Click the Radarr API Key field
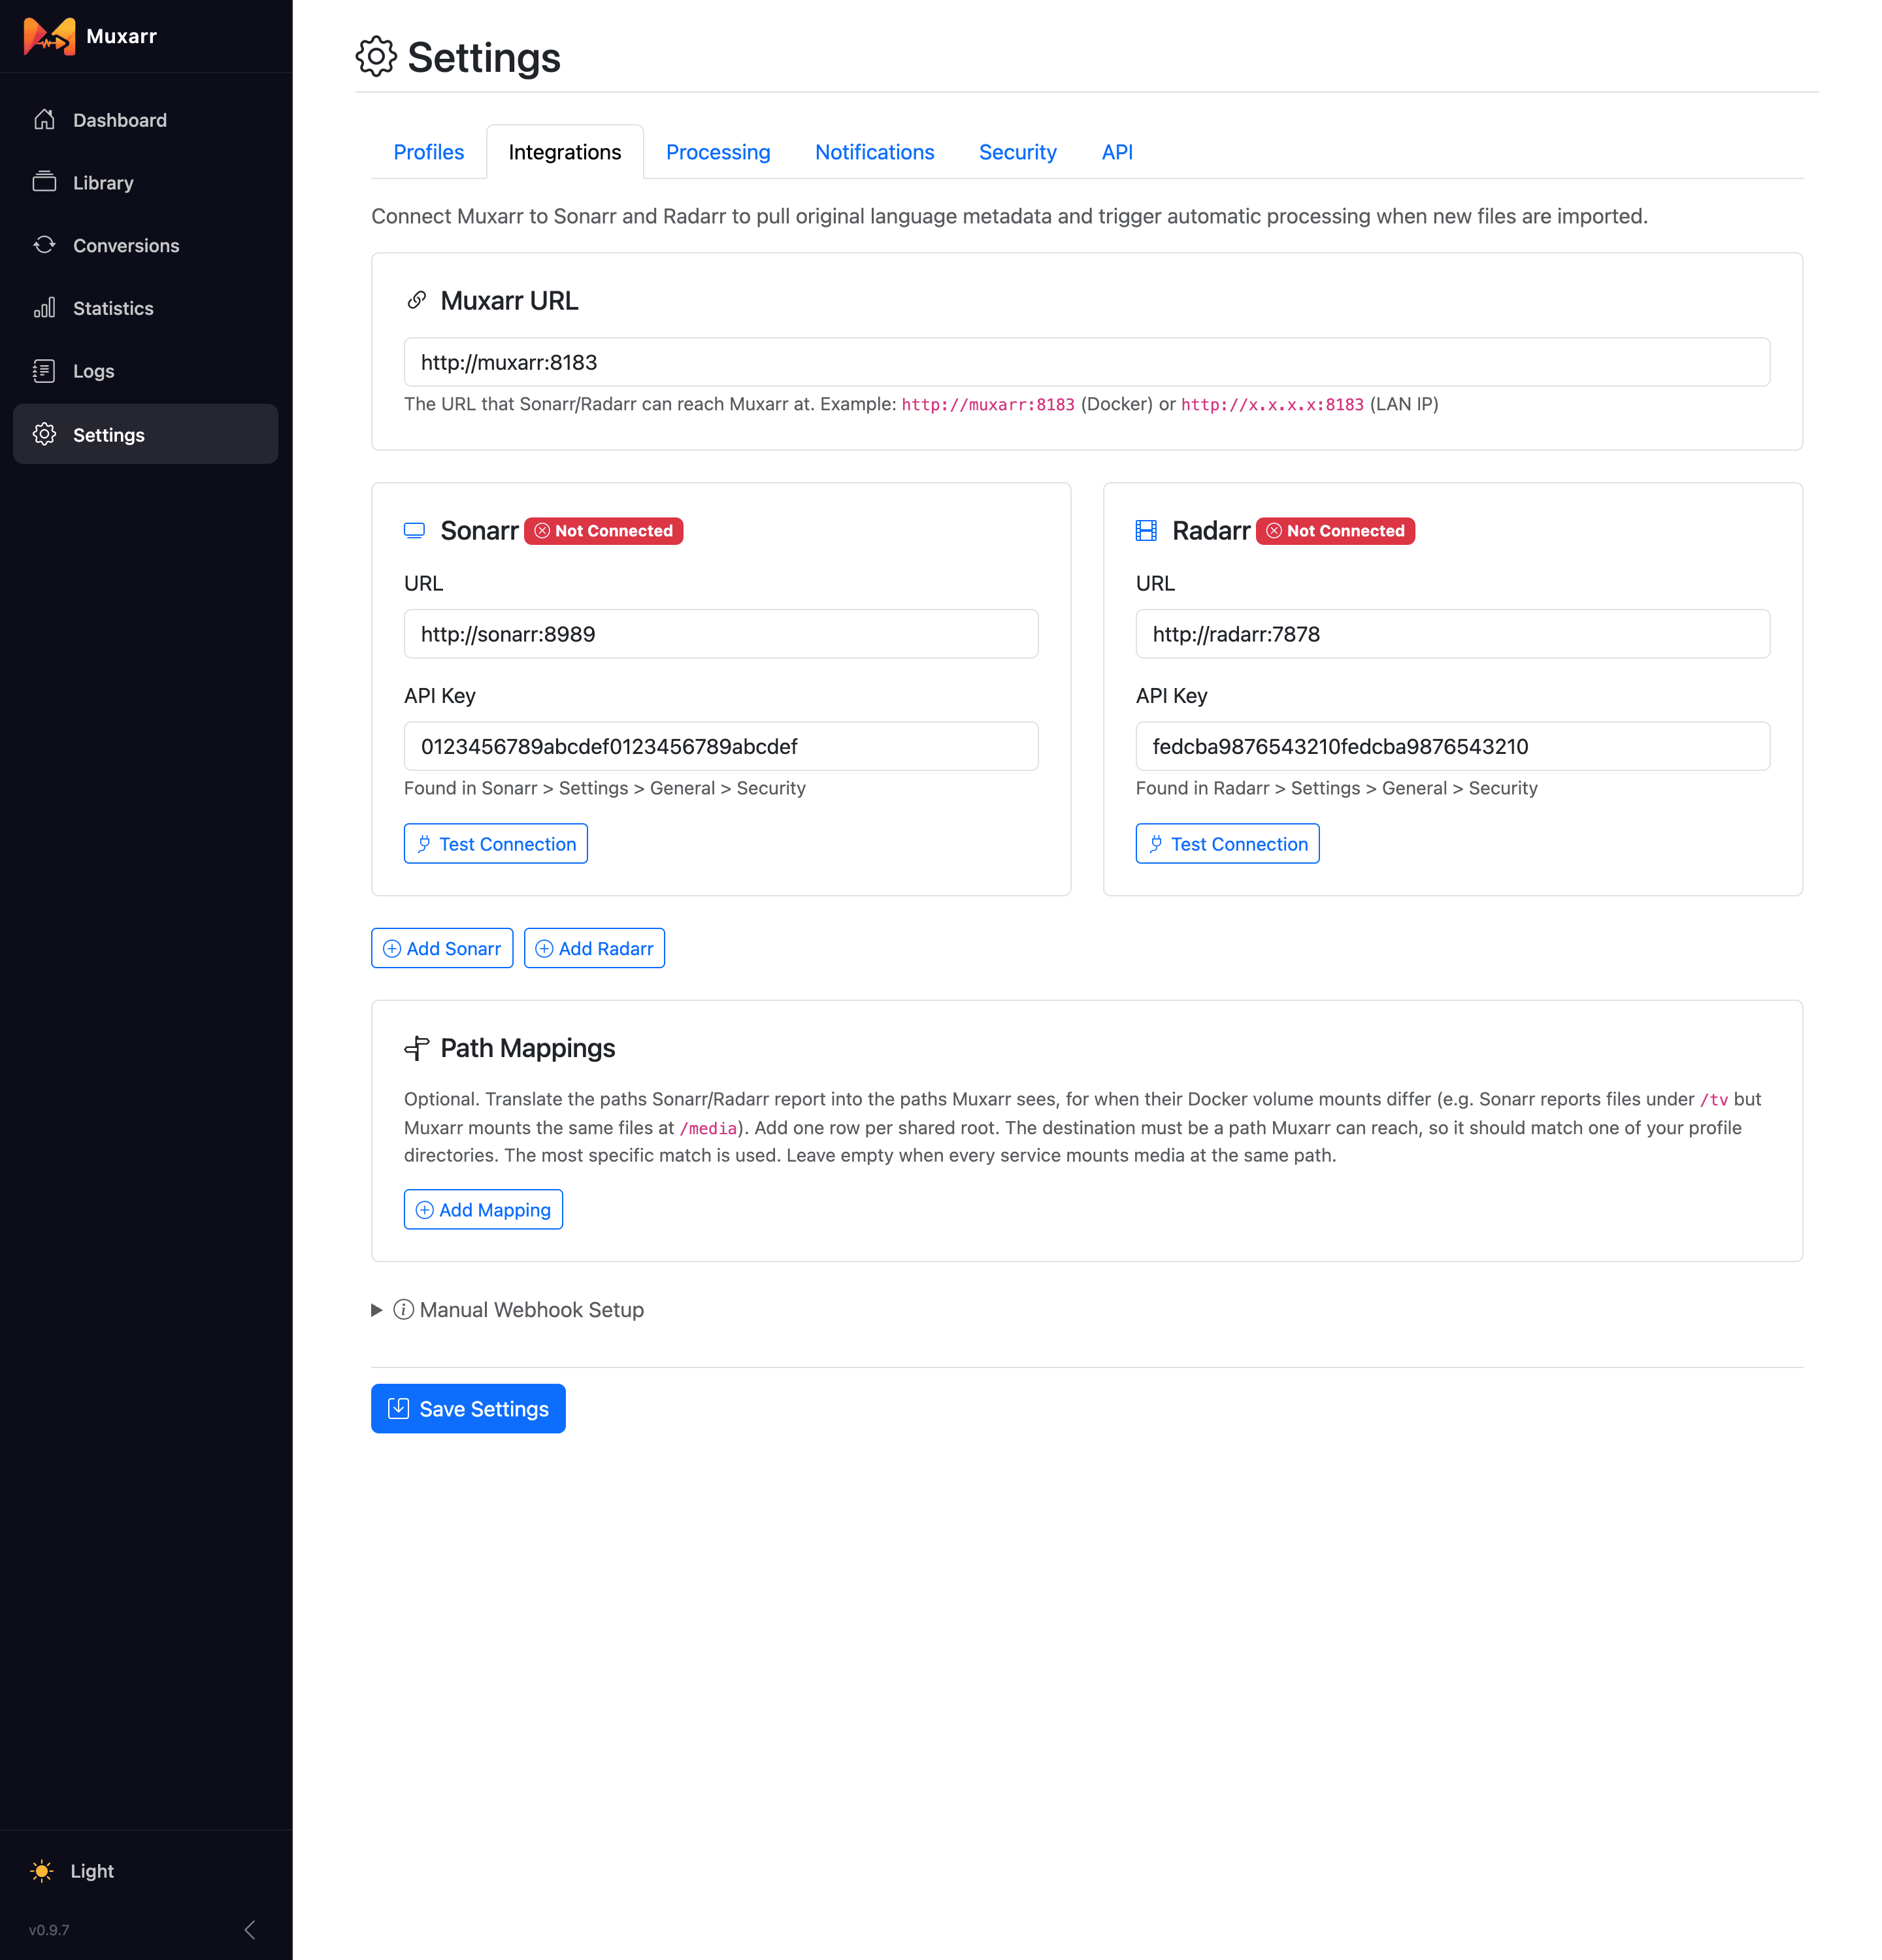Screen dimensions: 1882x1960 tap(1452, 746)
